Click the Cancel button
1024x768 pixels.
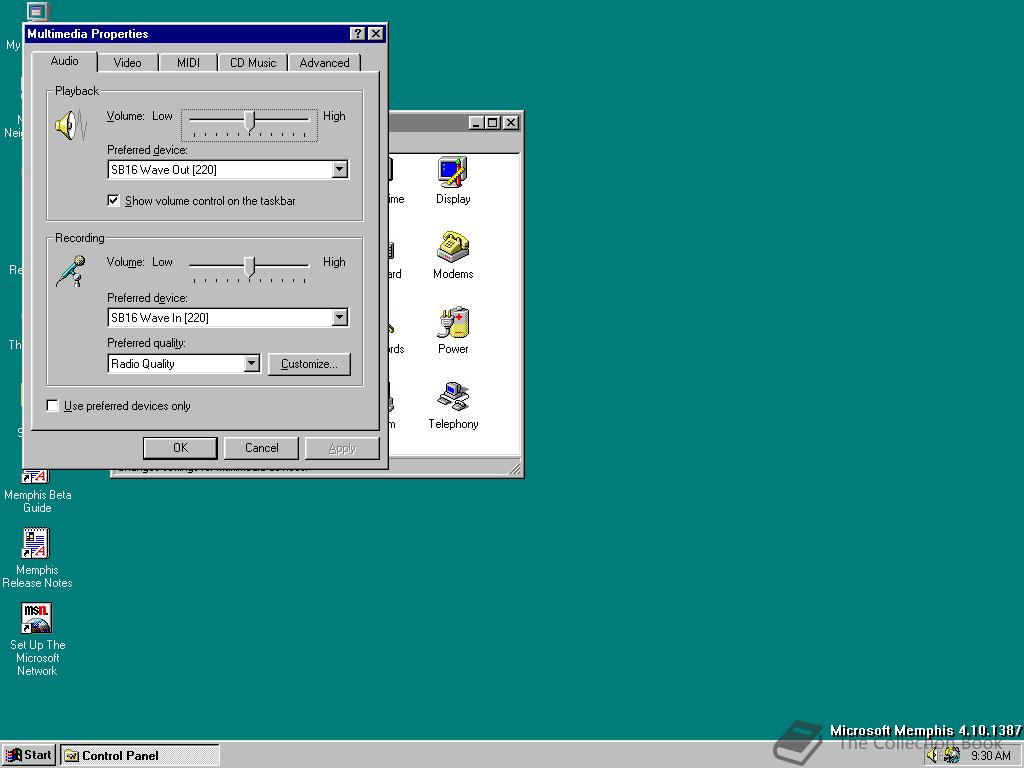click(x=261, y=448)
